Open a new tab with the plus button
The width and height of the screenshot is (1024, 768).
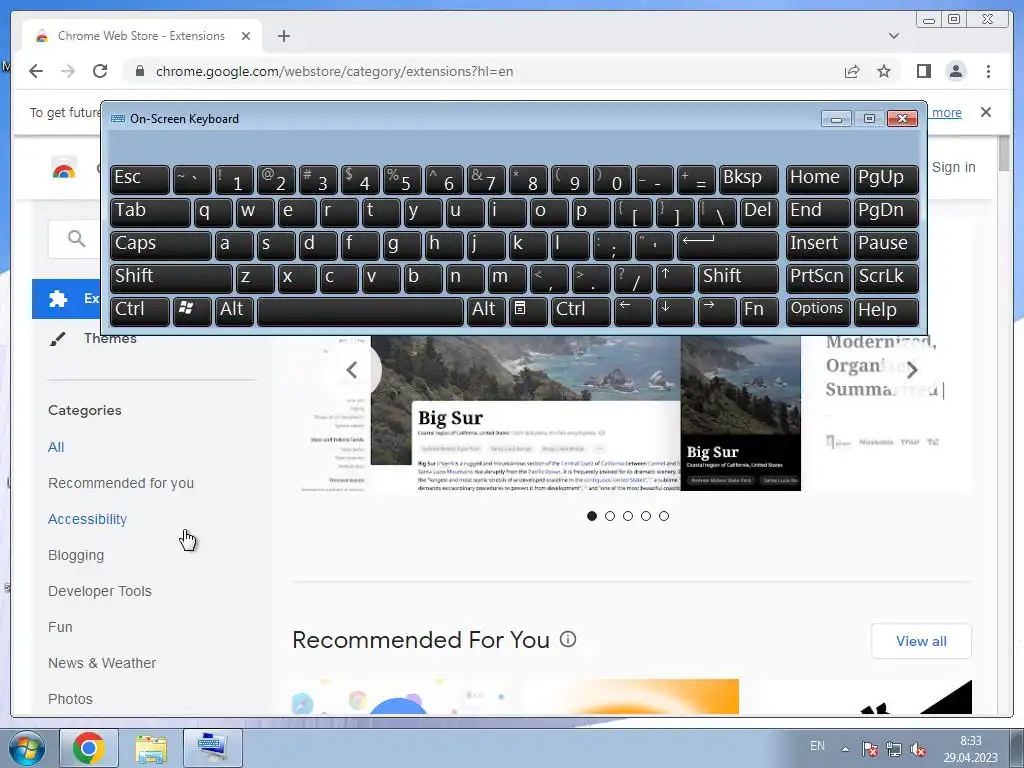coord(283,36)
